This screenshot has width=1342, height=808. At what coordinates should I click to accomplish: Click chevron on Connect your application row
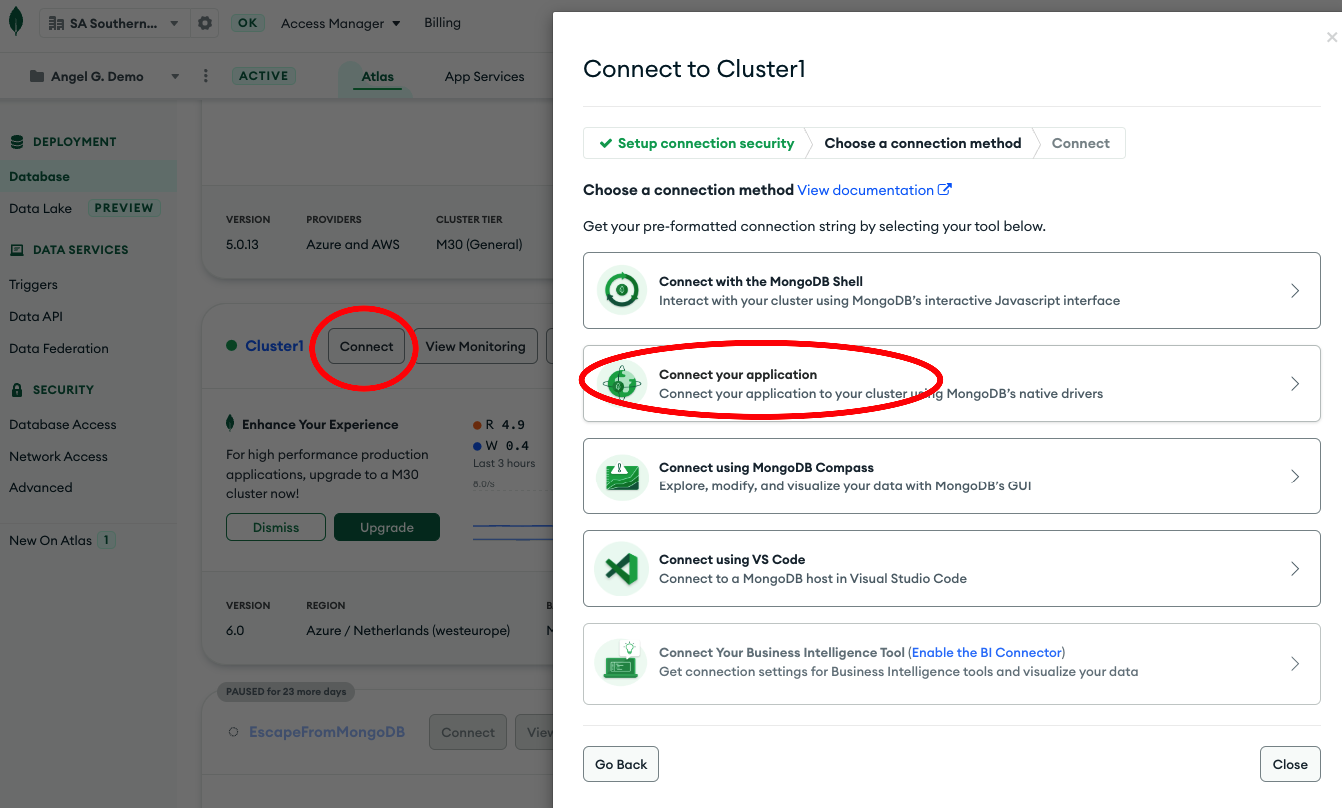tap(1295, 384)
